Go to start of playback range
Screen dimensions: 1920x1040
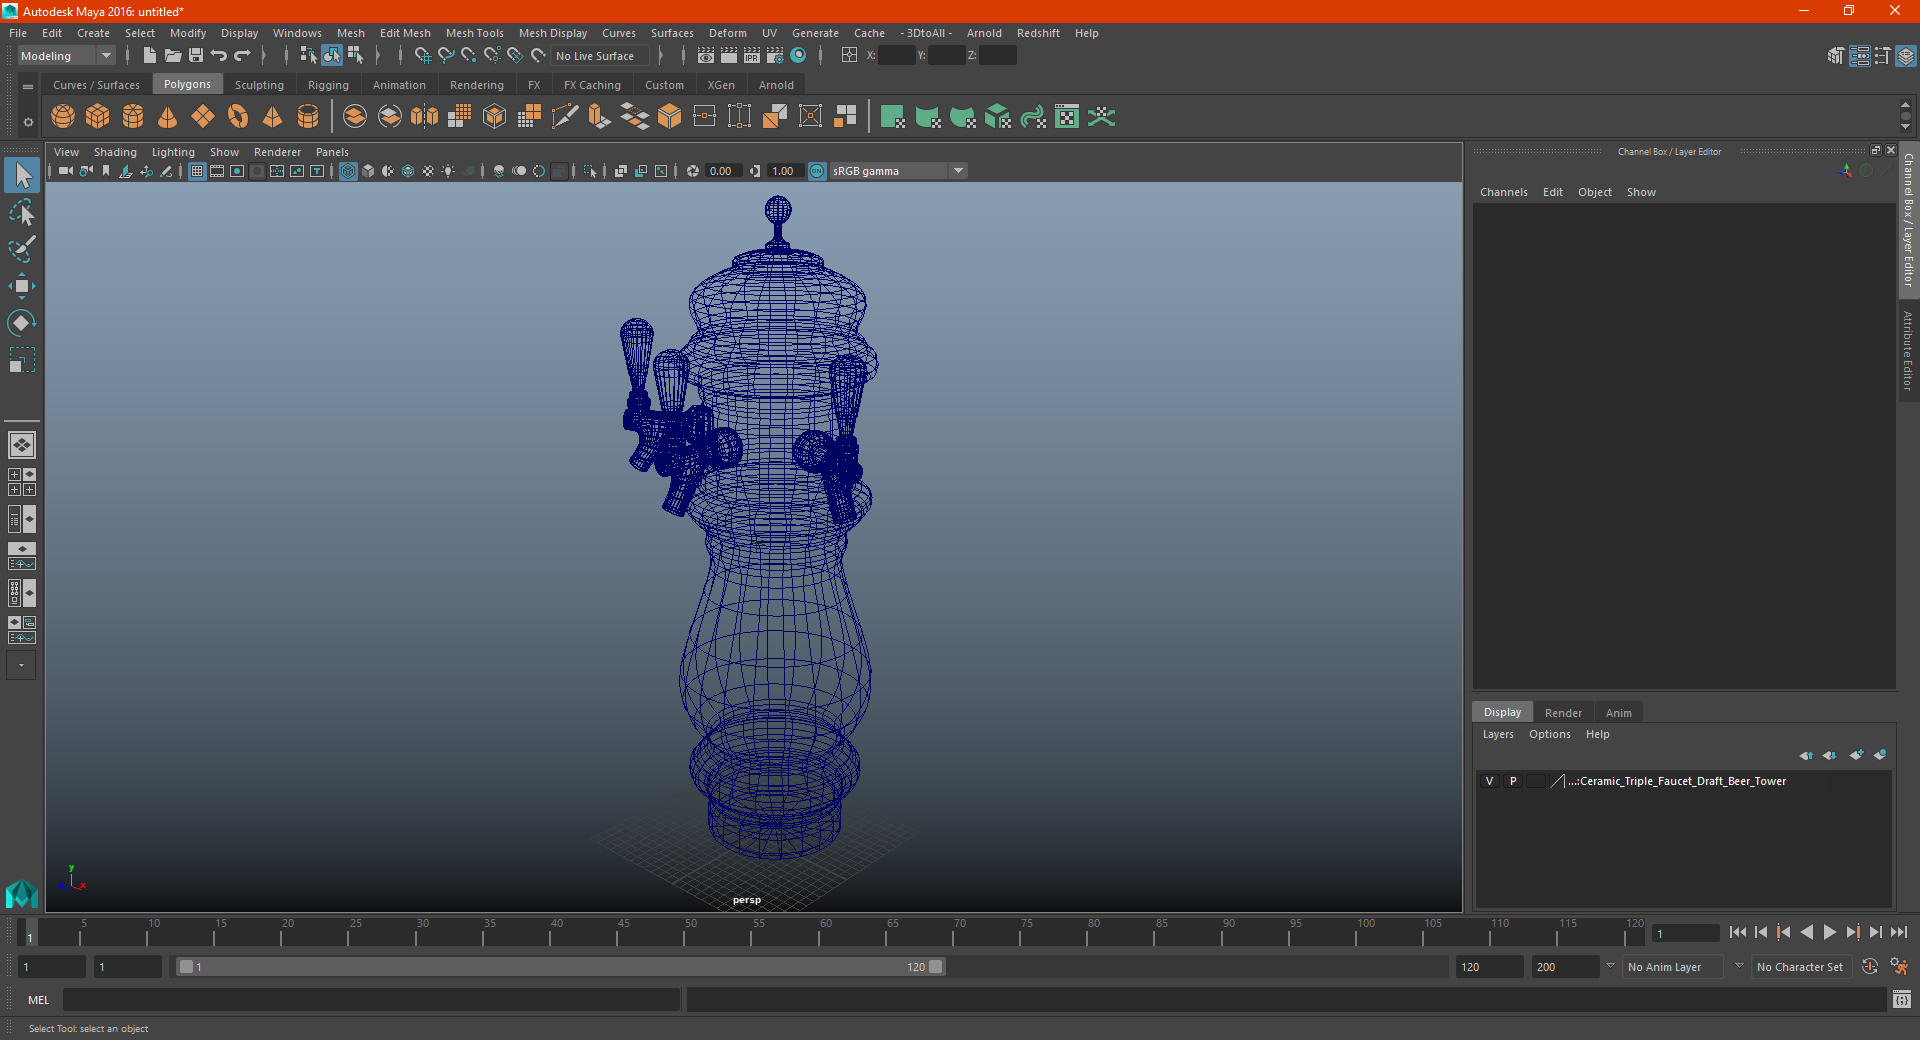coord(1738,932)
